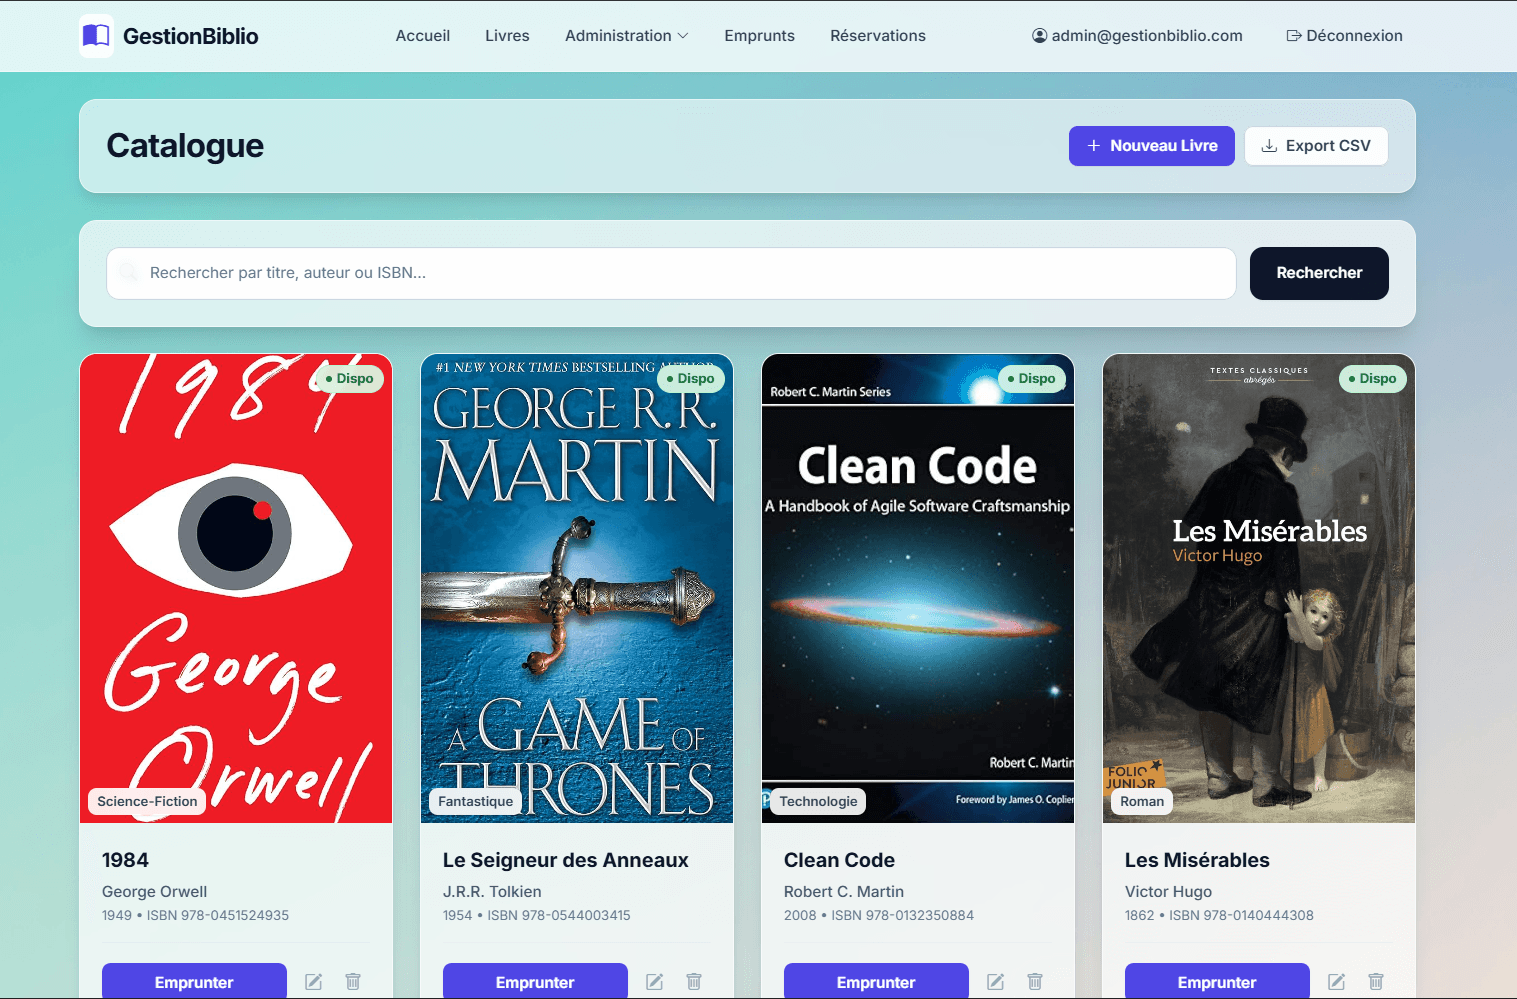This screenshot has height=999, width=1517.
Task: Click the Technologie category tag
Action: tap(818, 801)
